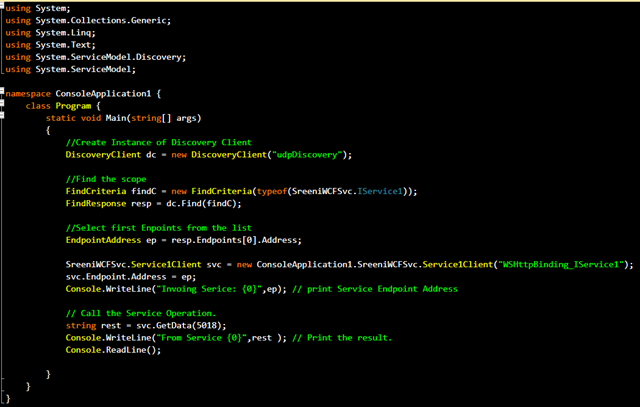
Task: Select the "WSHttpBinding_IService1" string literal
Action: (x=561, y=265)
